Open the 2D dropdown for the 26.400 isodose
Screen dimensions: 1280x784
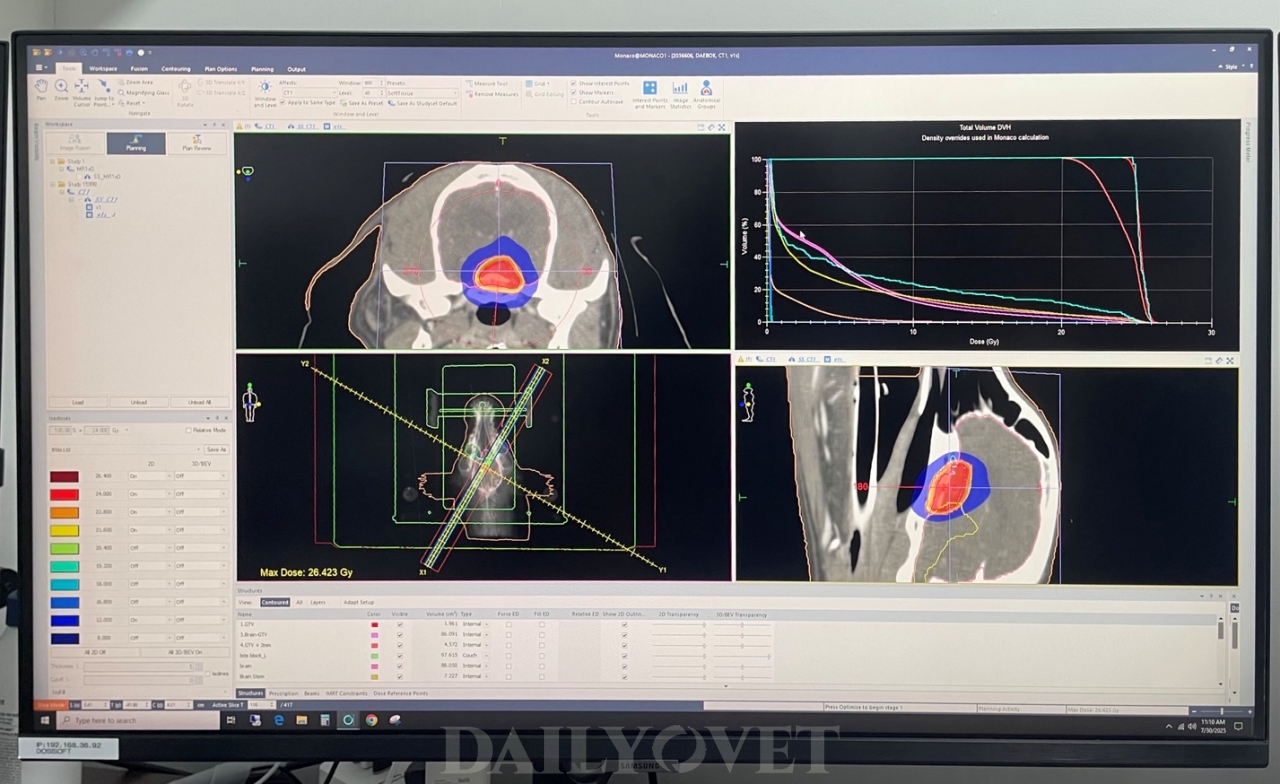pyautogui.click(x=150, y=476)
